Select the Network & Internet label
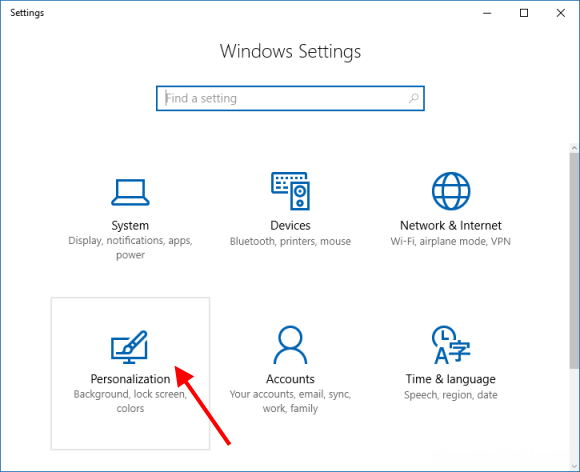This screenshot has height=472, width=580. coord(451,225)
